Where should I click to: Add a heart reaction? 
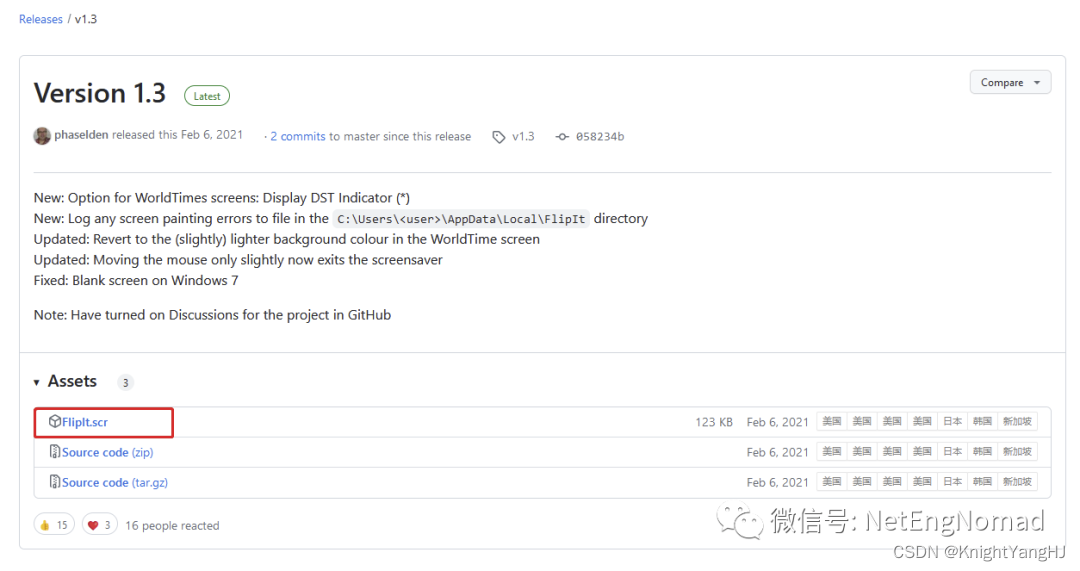(x=99, y=526)
